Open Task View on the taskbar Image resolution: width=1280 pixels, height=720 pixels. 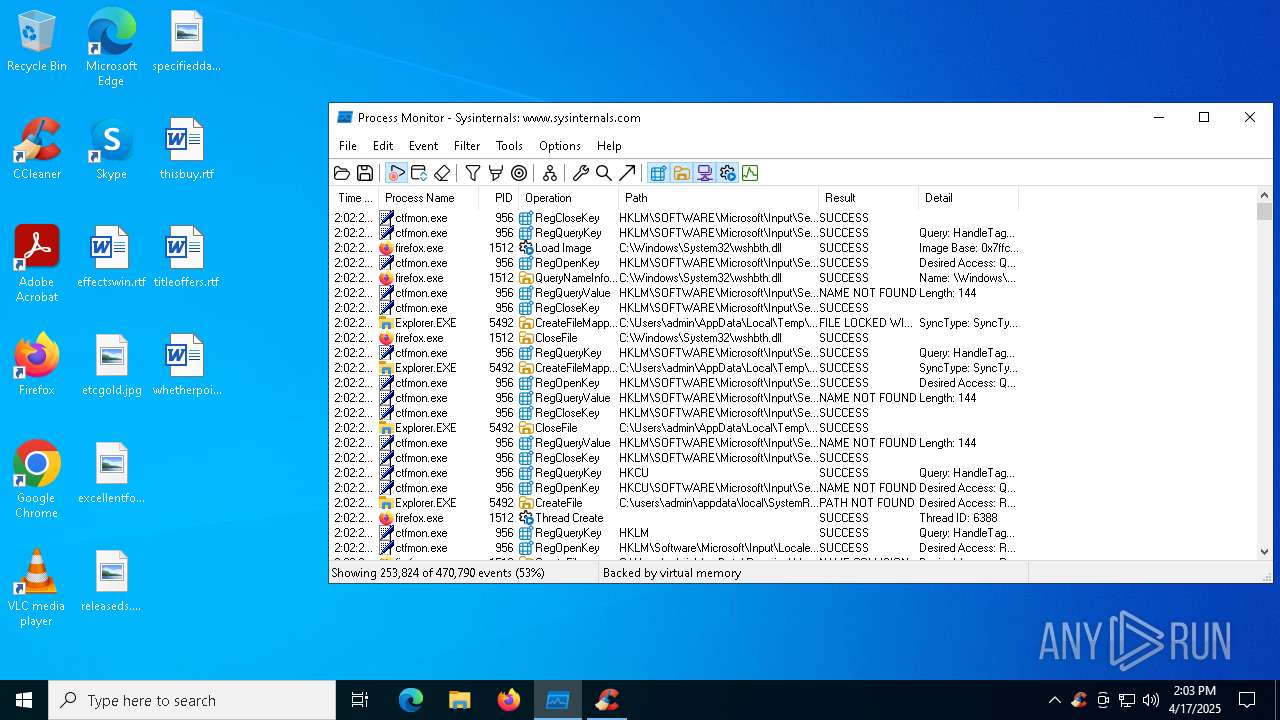click(360, 700)
